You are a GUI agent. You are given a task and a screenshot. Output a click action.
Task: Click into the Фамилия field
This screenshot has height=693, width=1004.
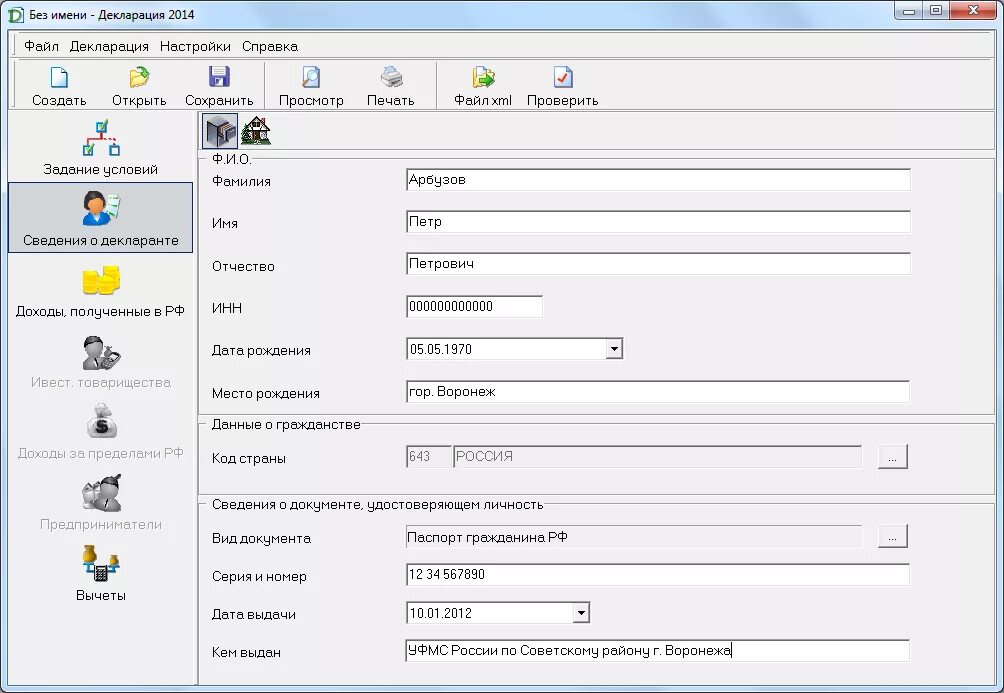658,179
